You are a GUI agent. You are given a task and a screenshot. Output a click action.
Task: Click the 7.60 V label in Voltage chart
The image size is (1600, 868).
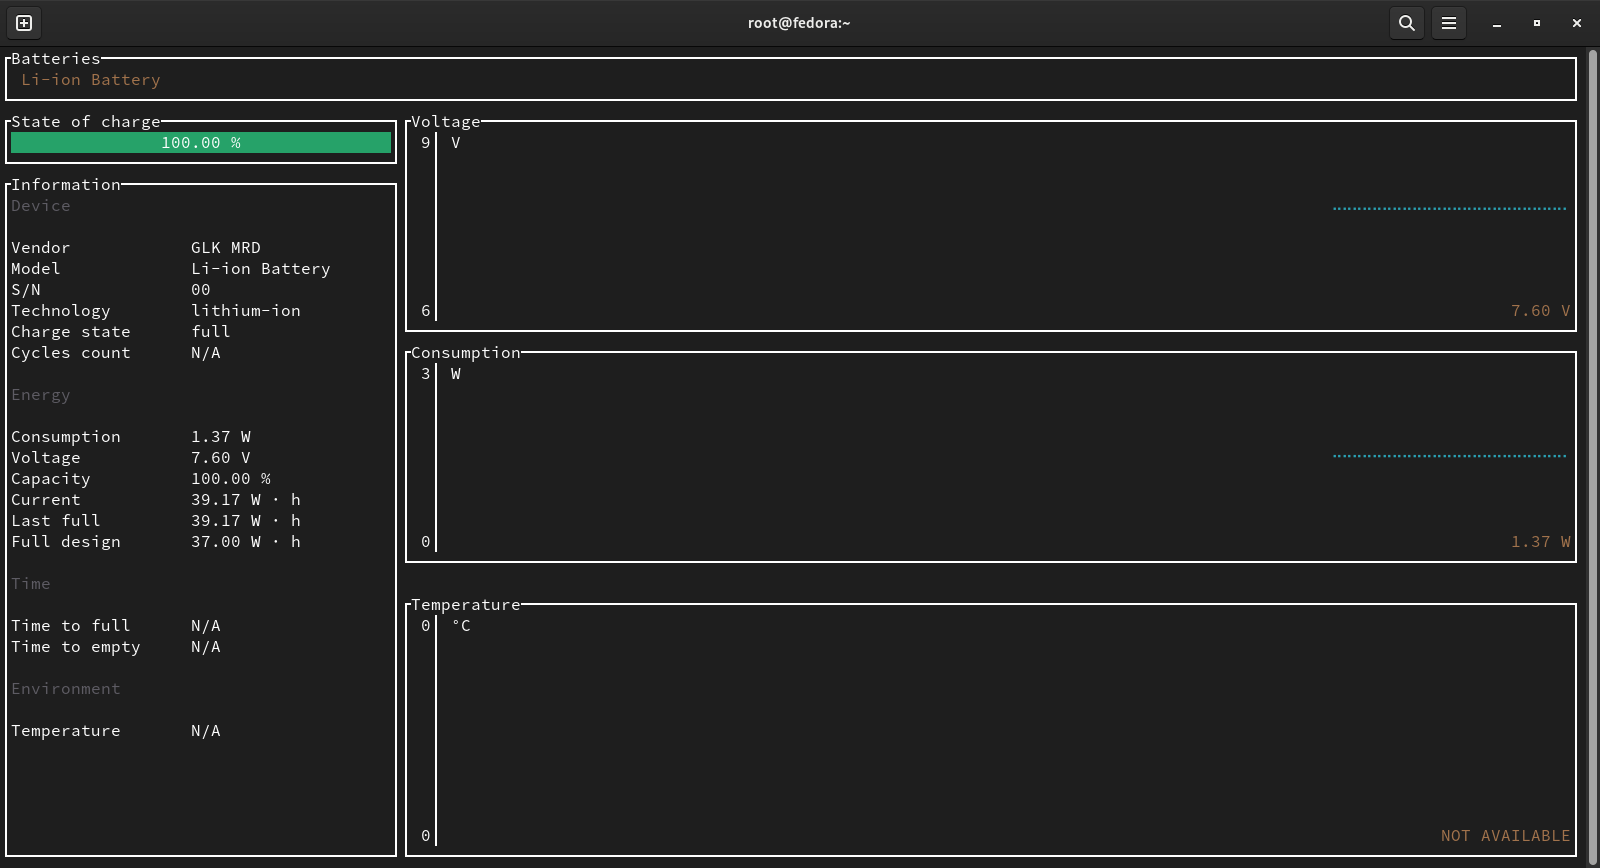tap(1540, 311)
